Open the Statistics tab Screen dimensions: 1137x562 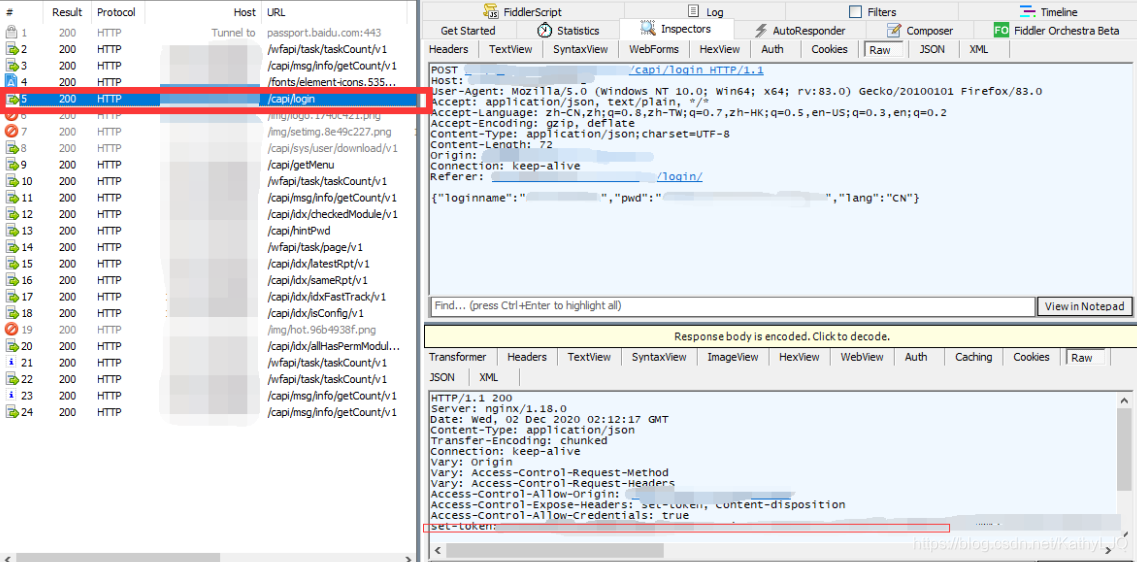coord(568,30)
